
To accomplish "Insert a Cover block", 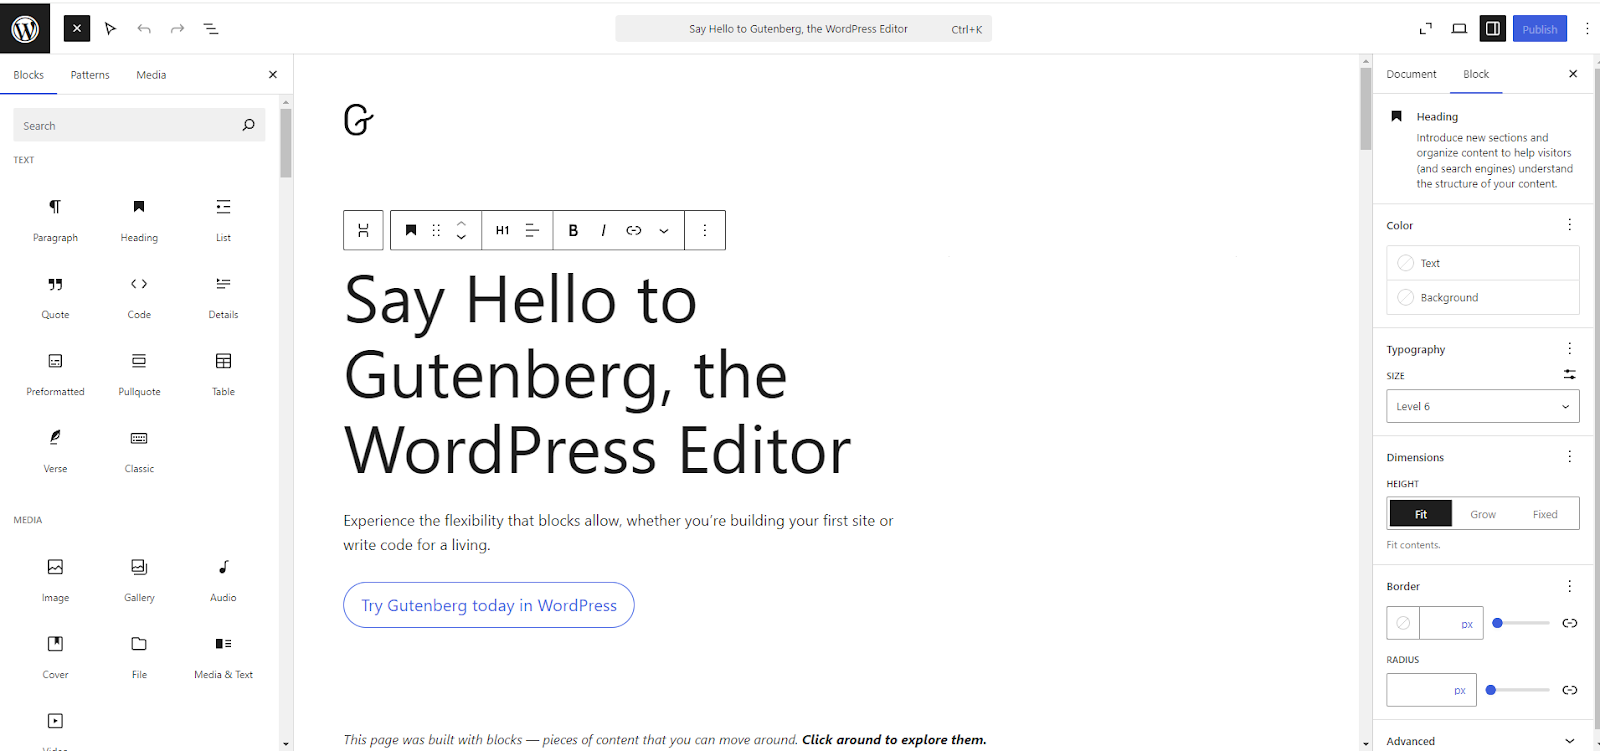I will 55,656.
